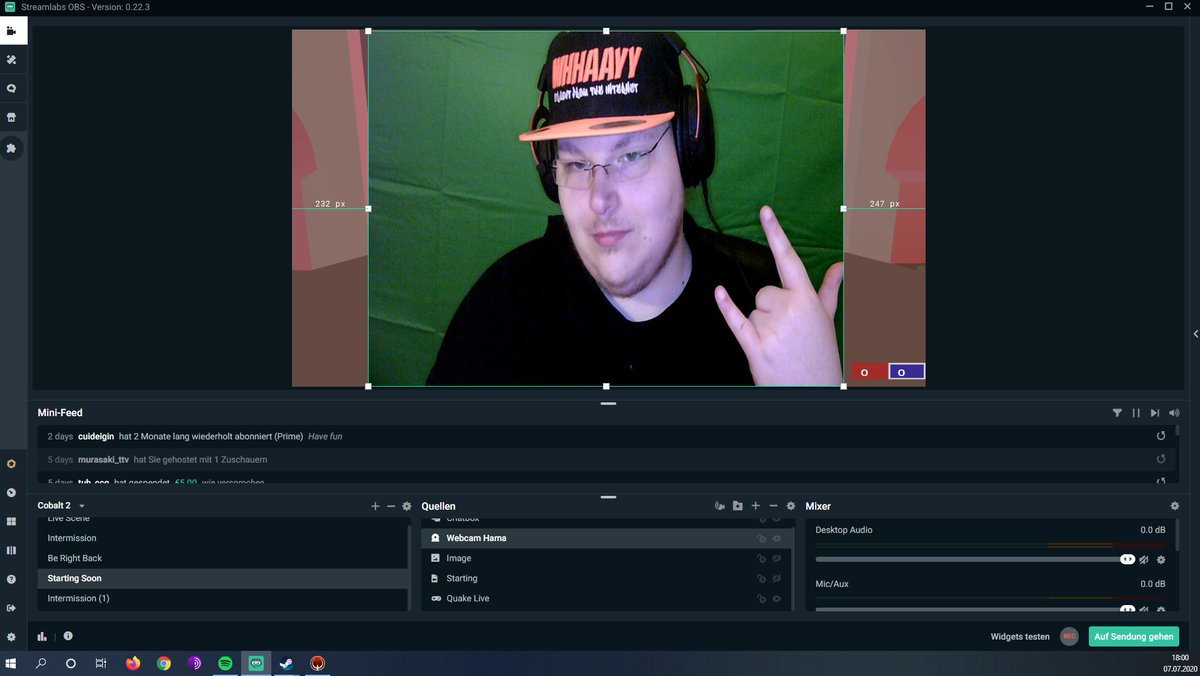Screen dimensions: 1200x676
Task: Open Spotify from the taskbar
Action: tap(225, 663)
